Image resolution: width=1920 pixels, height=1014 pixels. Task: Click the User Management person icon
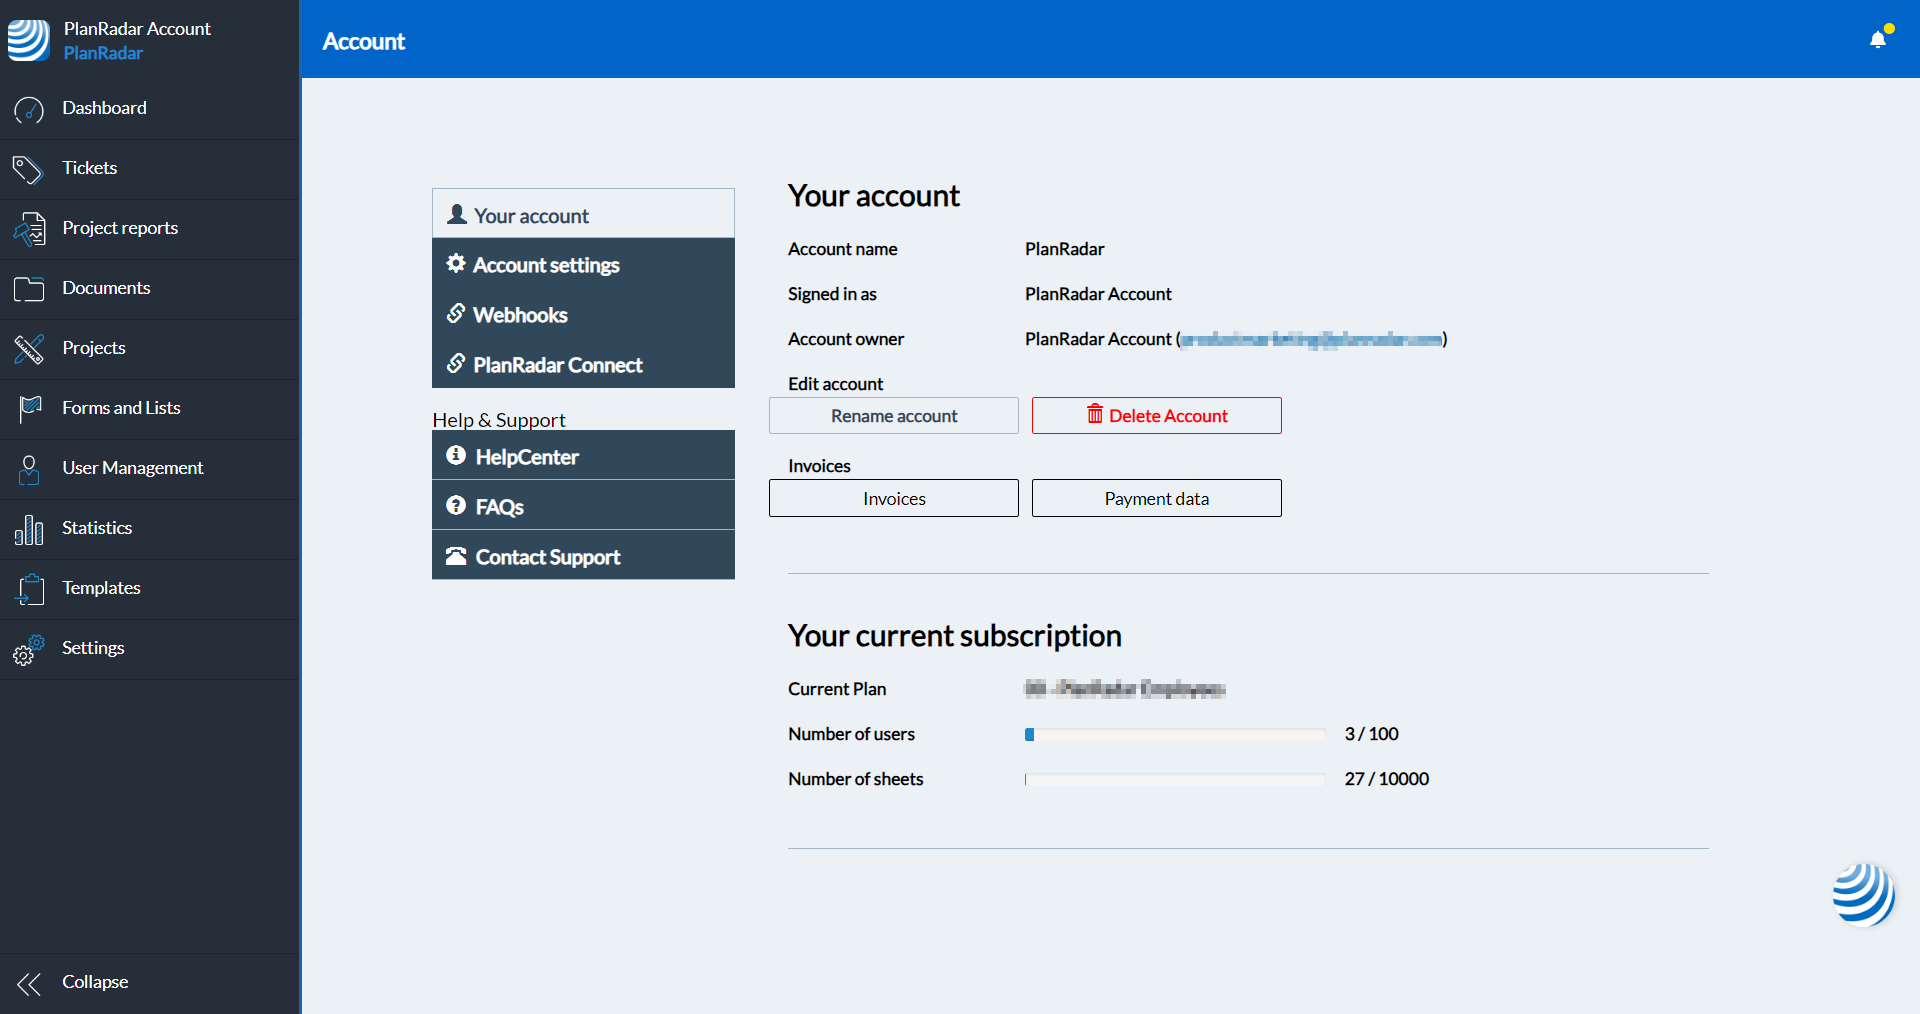pyautogui.click(x=29, y=469)
